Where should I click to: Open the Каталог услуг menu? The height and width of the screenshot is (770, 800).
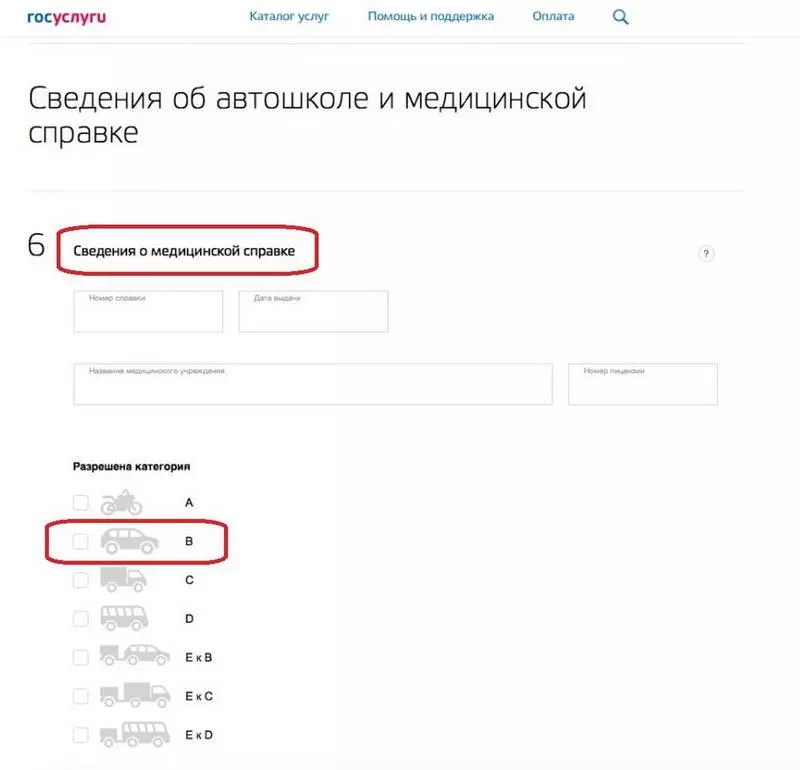click(289, 16)
